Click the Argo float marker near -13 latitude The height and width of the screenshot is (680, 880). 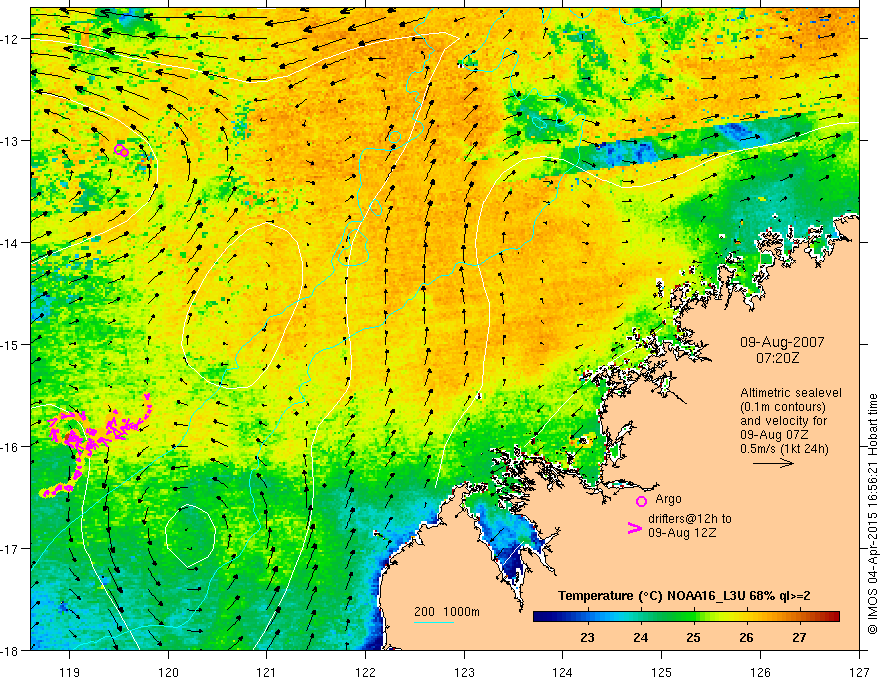(121, 150)
